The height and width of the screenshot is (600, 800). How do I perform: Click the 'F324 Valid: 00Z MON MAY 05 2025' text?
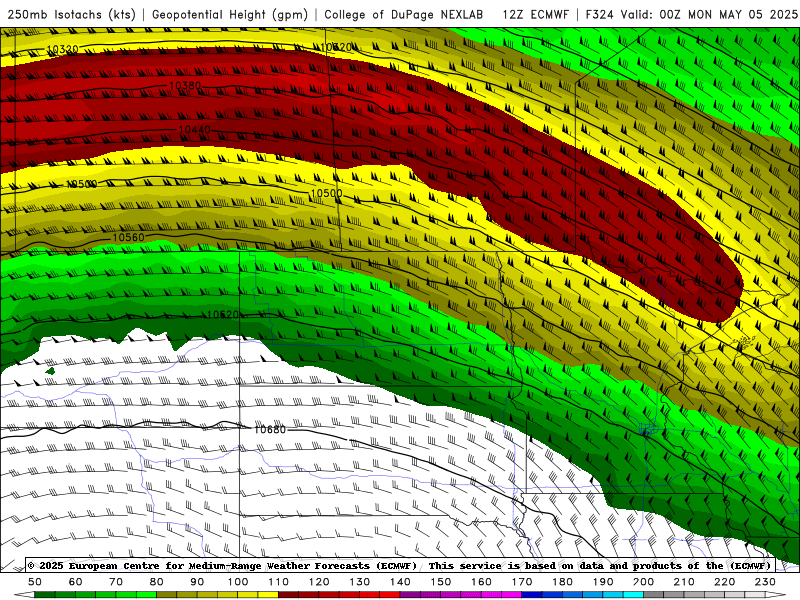point(691,14)
